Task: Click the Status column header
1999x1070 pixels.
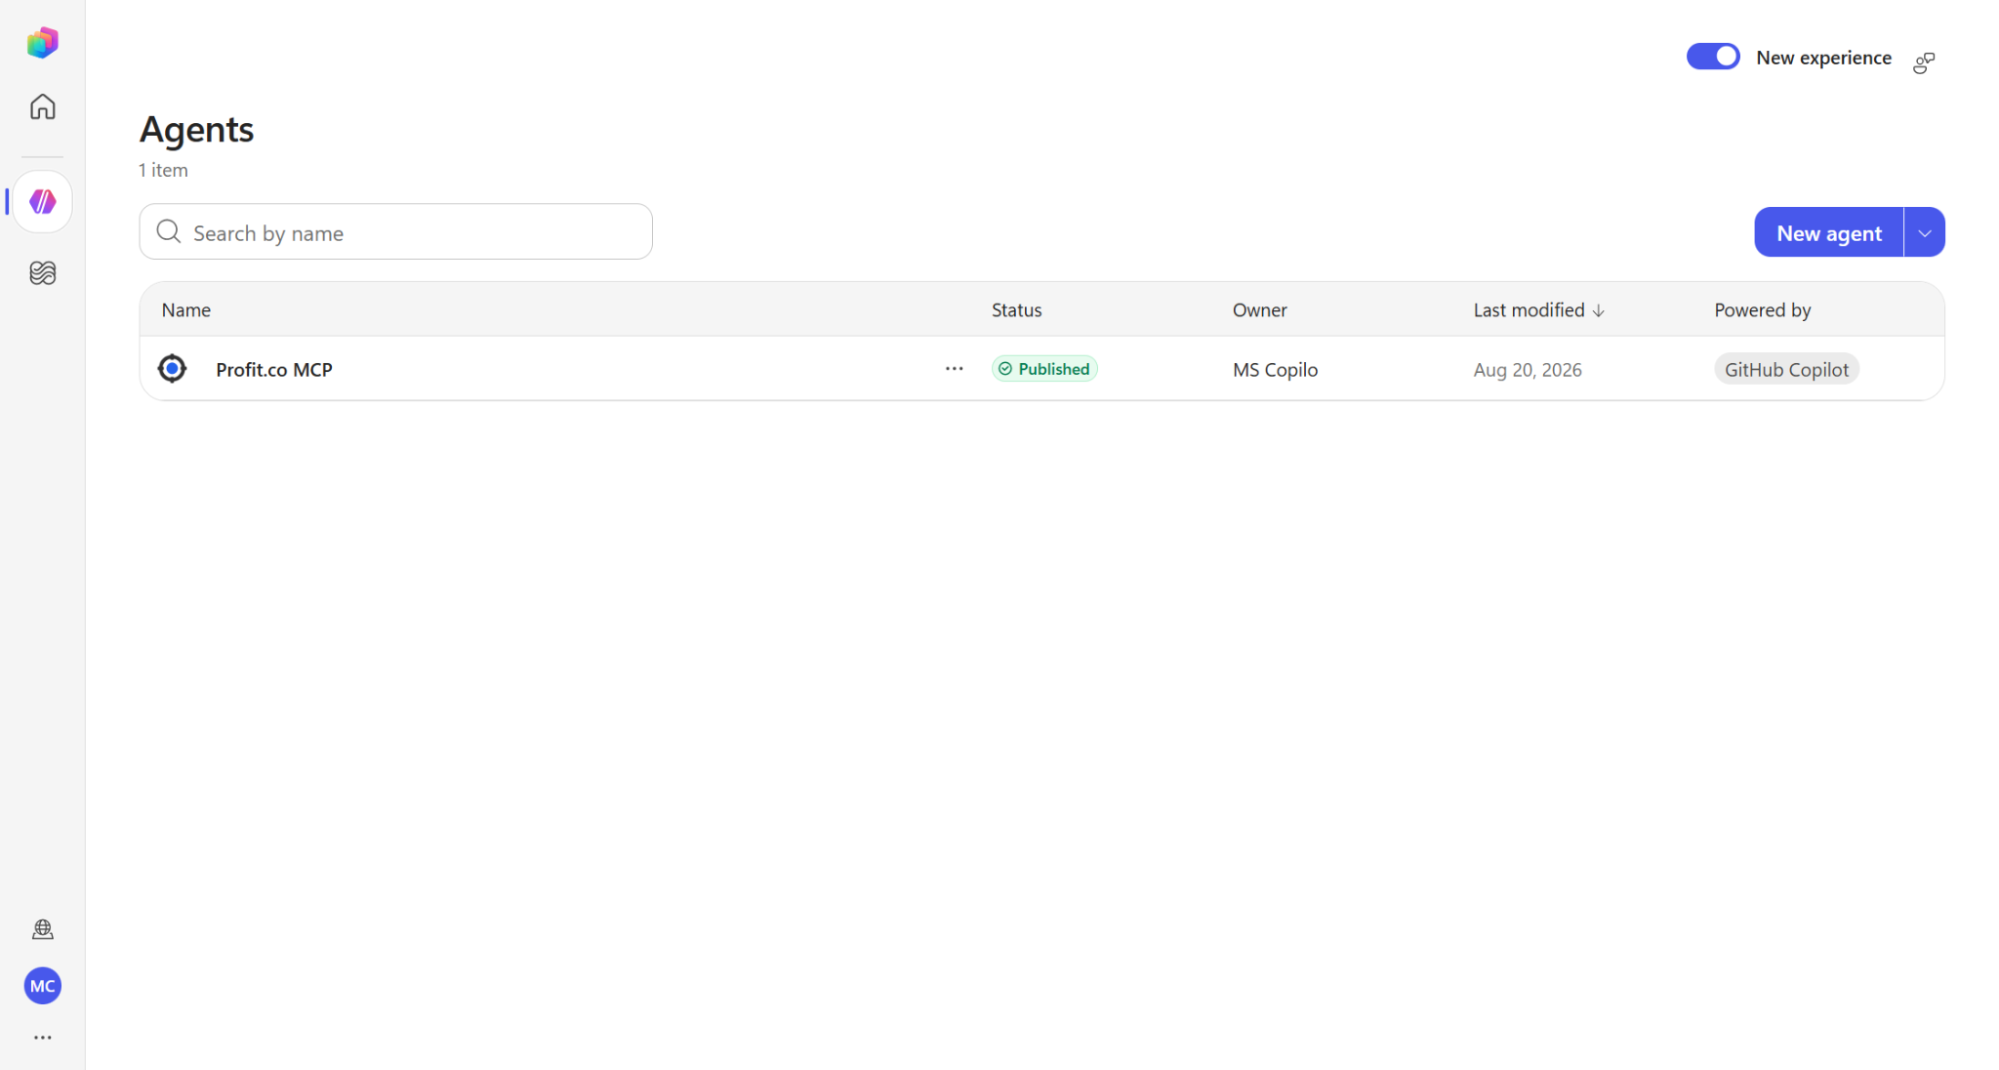Action: pos(1017,310)
